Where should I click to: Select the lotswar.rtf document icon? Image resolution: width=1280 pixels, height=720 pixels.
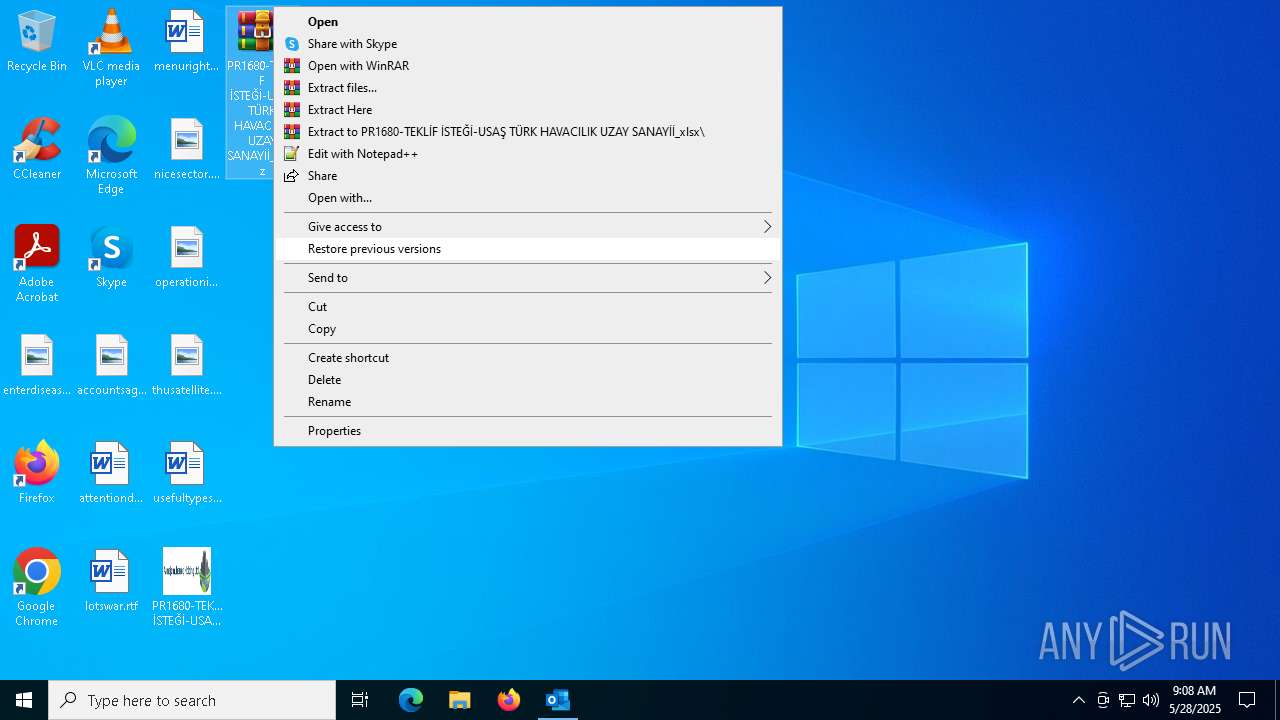coord(111,580)
